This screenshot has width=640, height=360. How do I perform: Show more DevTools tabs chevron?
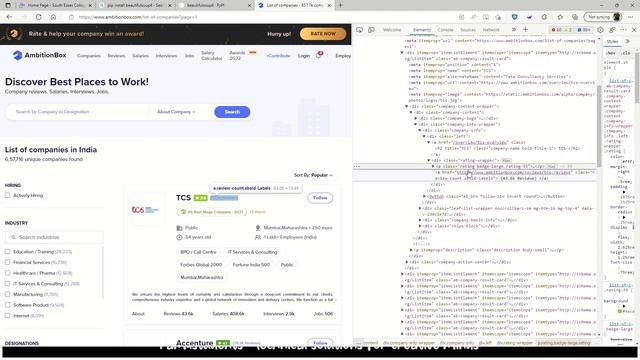pos(513,30)
